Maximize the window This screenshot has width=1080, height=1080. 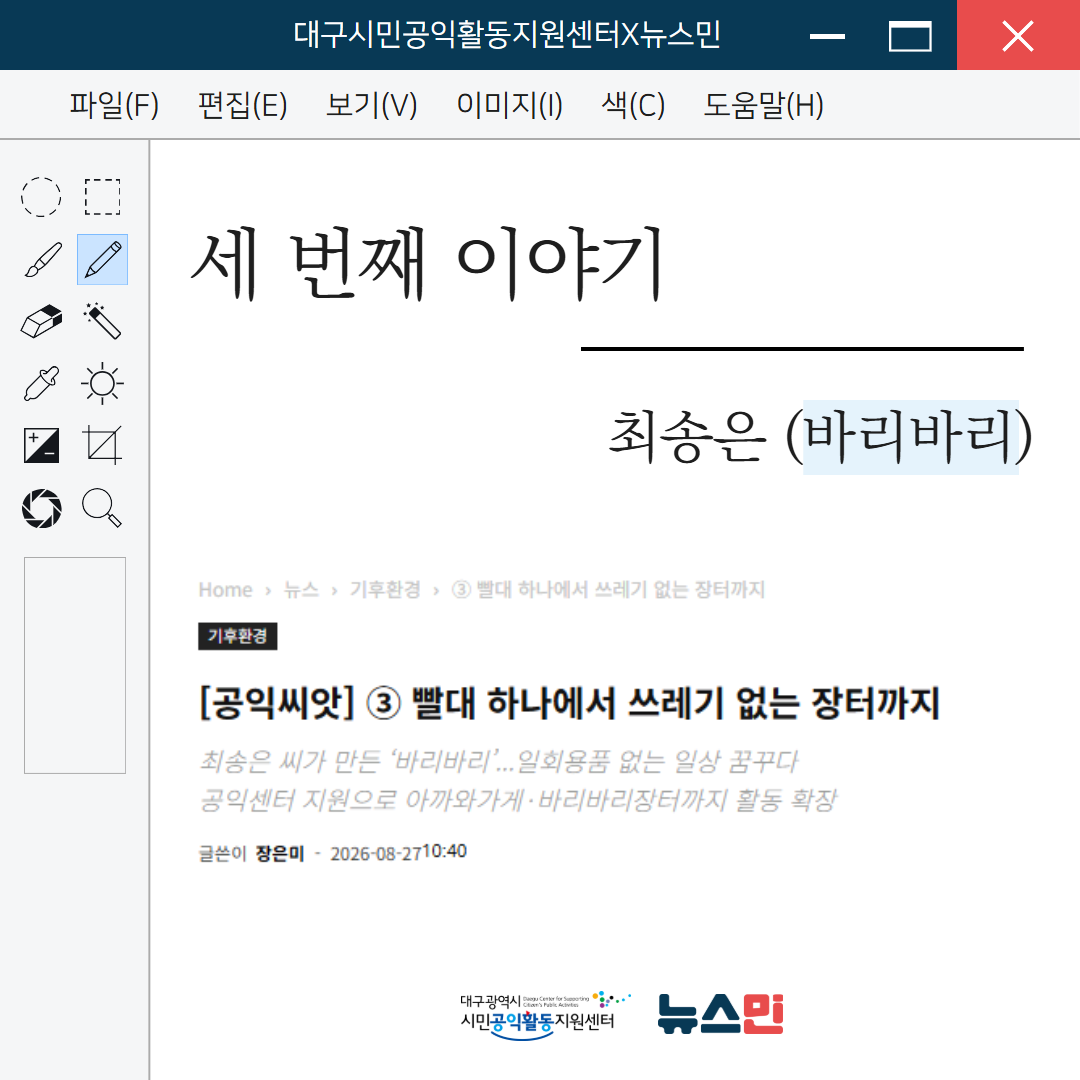tap(910, 36)
